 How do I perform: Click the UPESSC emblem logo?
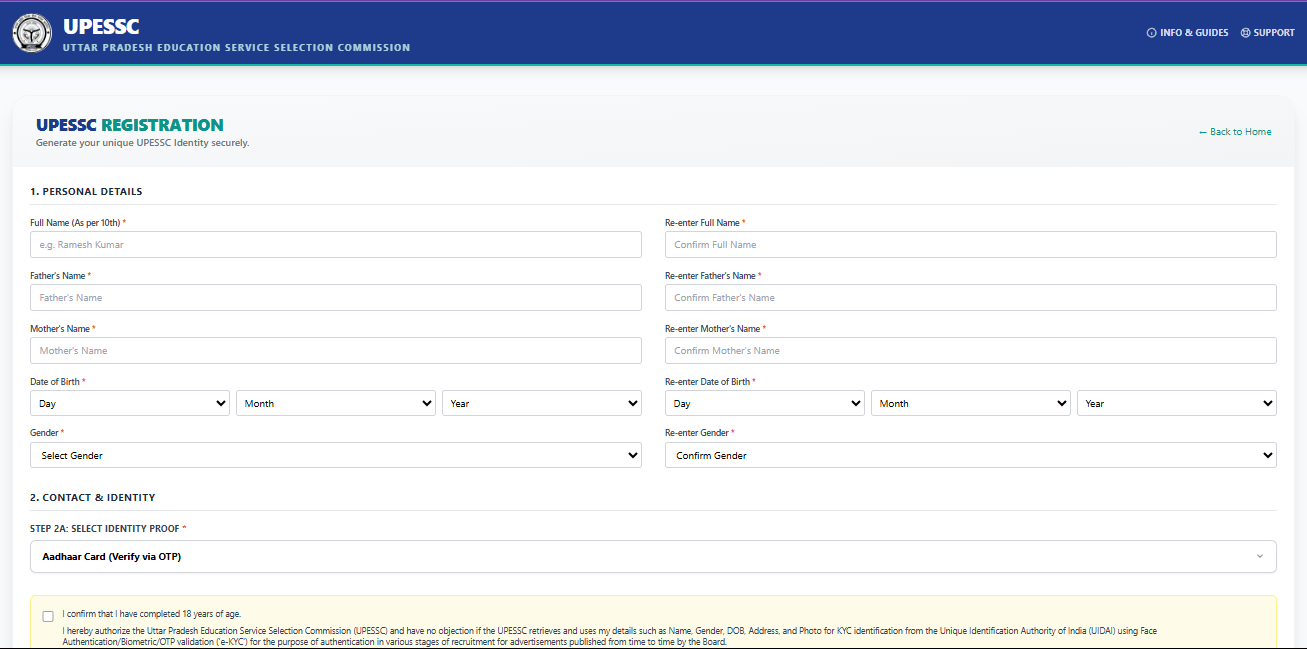pos(32,34)
